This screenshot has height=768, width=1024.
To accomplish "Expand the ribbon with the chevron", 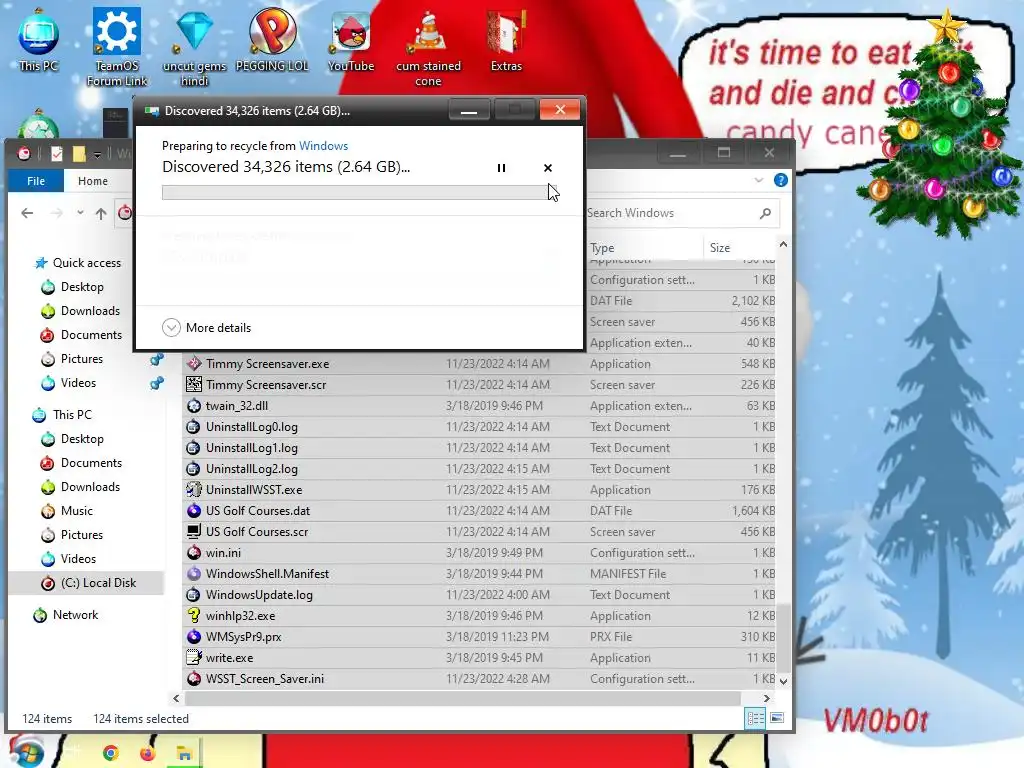I will pos(758,180).
